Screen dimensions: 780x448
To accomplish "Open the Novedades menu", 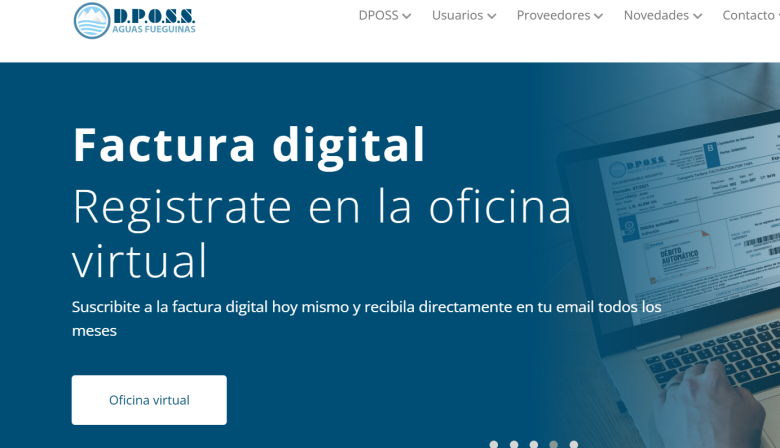I will [x=656, y=15].
